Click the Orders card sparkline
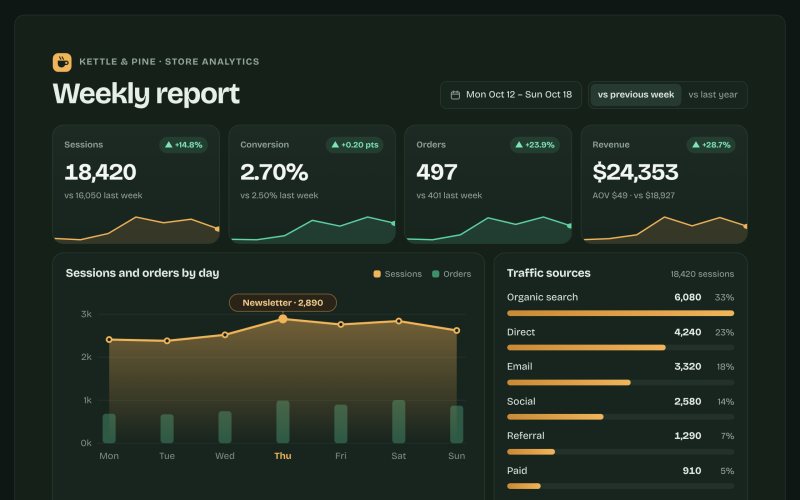 point(488,230)
